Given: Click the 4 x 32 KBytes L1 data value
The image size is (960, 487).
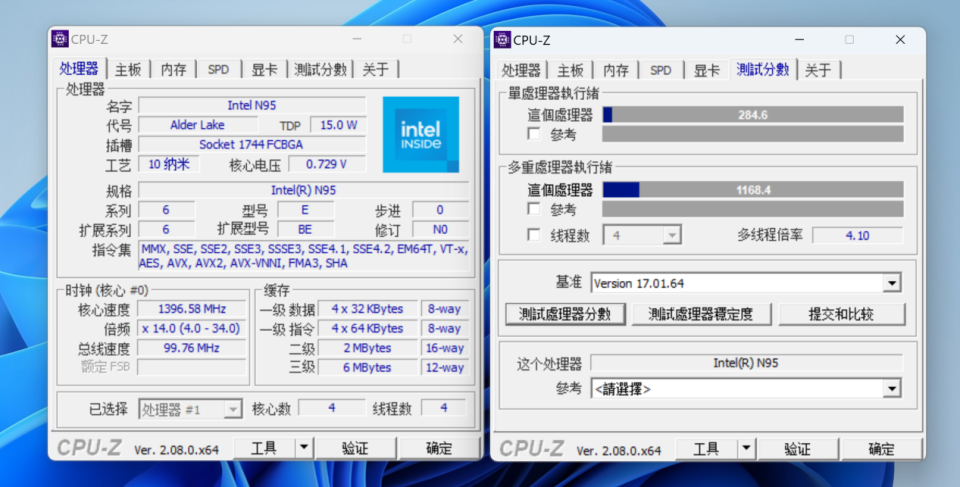Looking at the screenshot, I should (367, 309).
